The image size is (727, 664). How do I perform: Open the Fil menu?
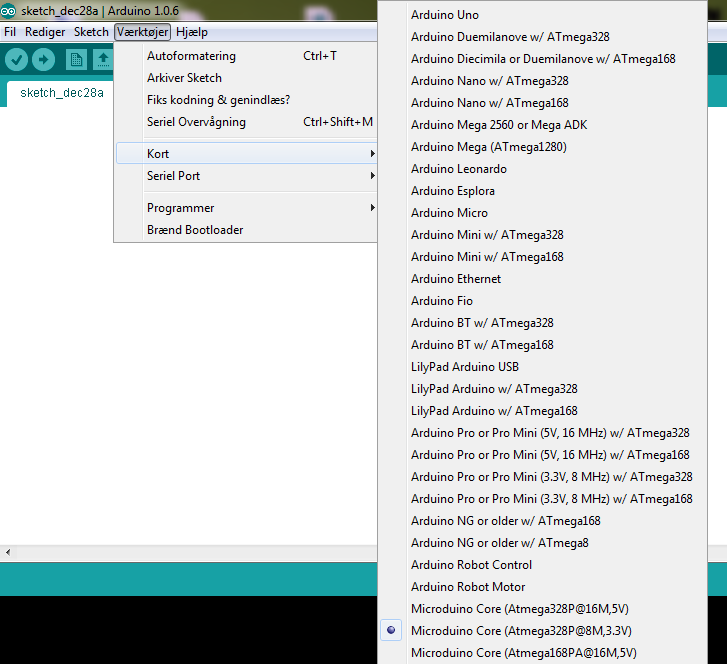[10, 32]
